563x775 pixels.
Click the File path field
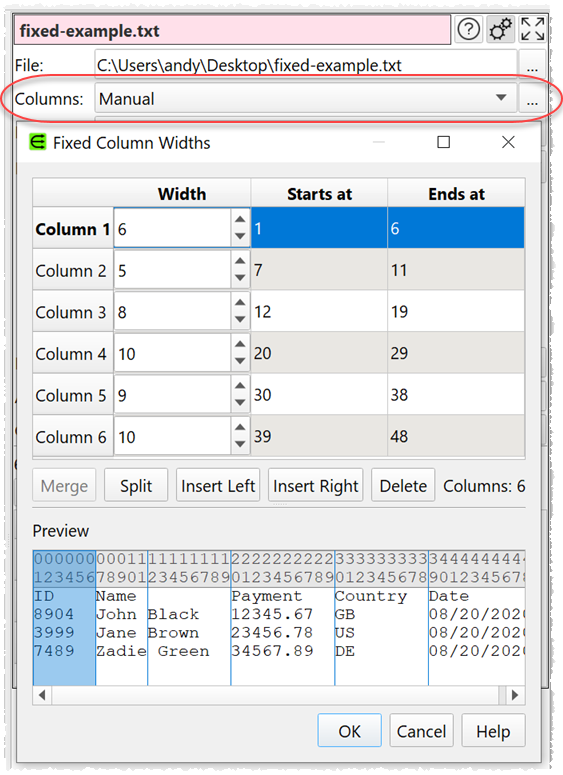[x=305, y=65]
